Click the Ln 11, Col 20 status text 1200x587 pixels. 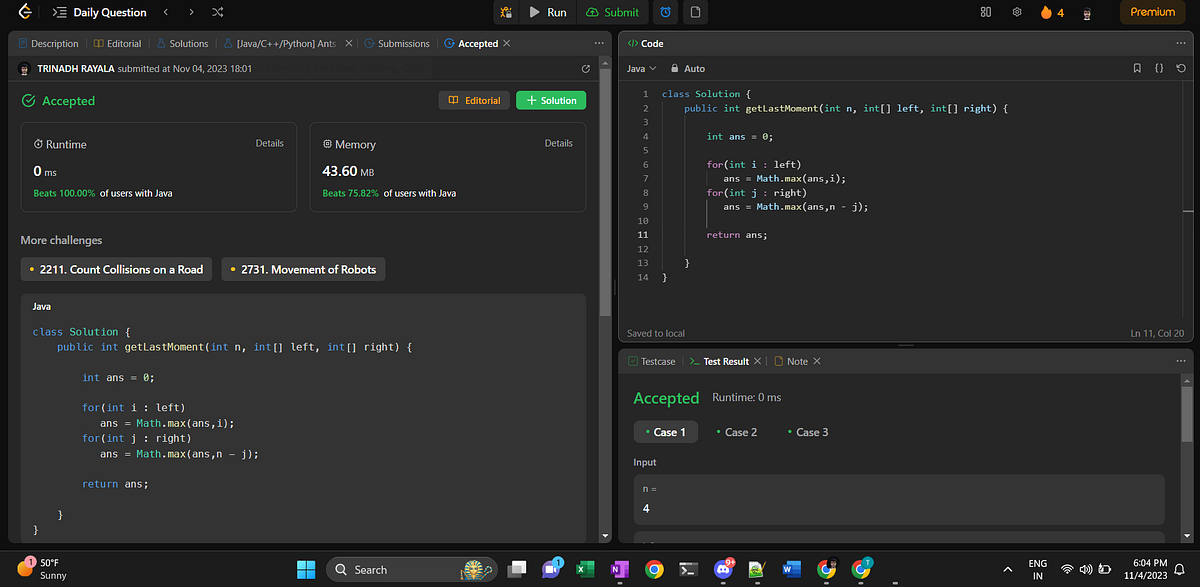click(1157, 333)
